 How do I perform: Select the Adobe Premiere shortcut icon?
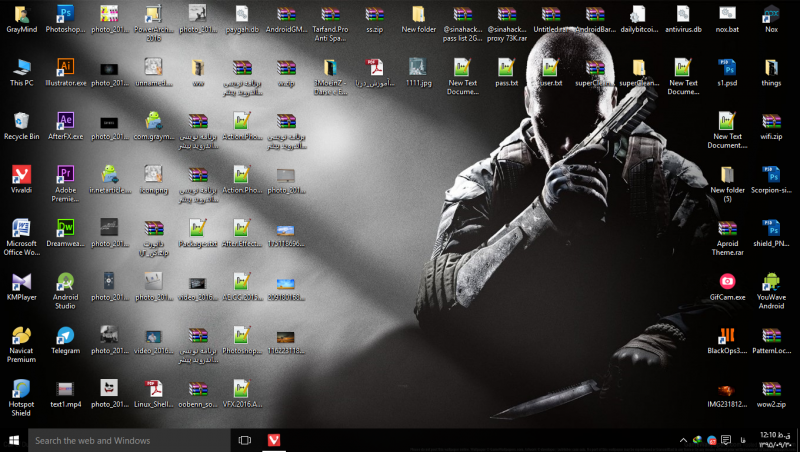click(x=65, y=184)
